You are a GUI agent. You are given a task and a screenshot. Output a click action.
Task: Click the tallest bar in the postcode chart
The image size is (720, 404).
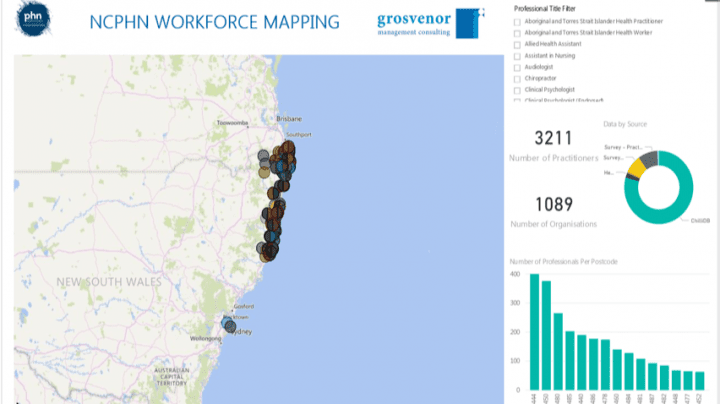point(534,331)
